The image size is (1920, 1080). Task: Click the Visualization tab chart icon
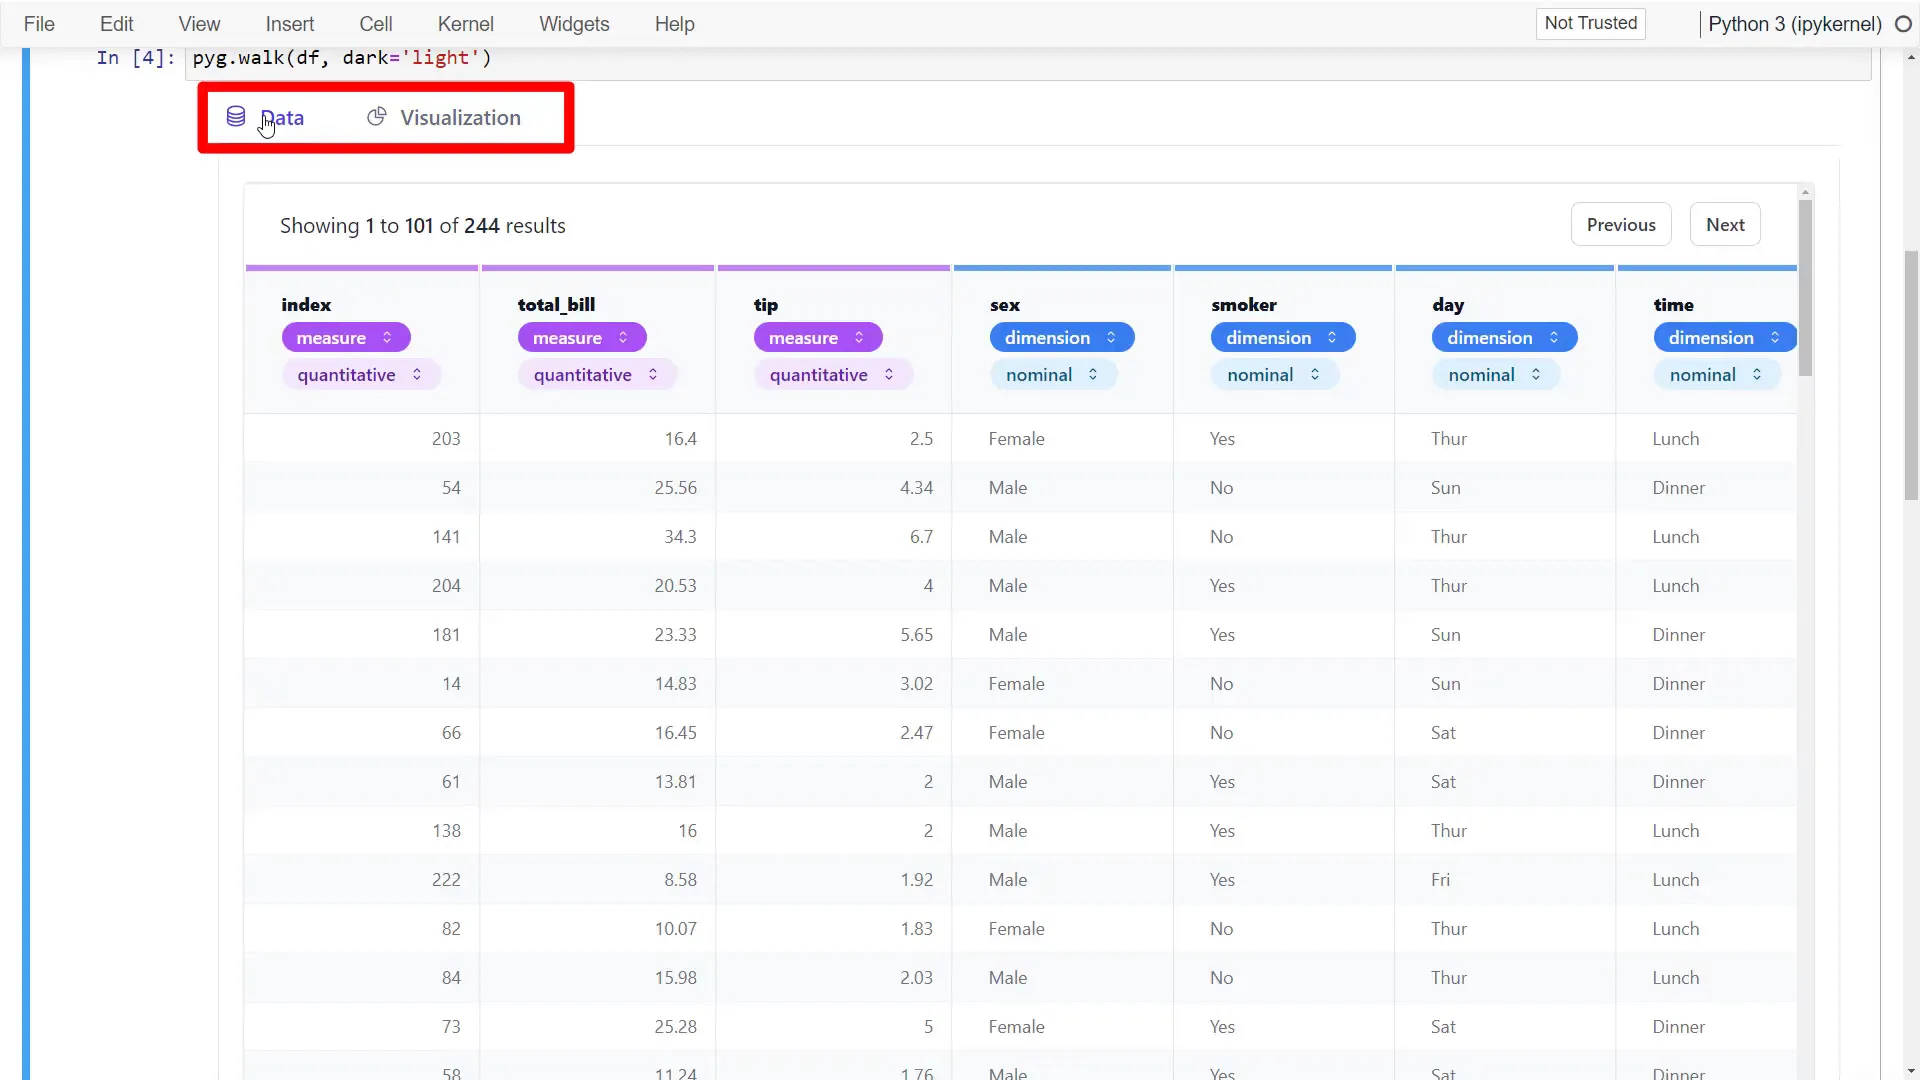tap(376, 117)
